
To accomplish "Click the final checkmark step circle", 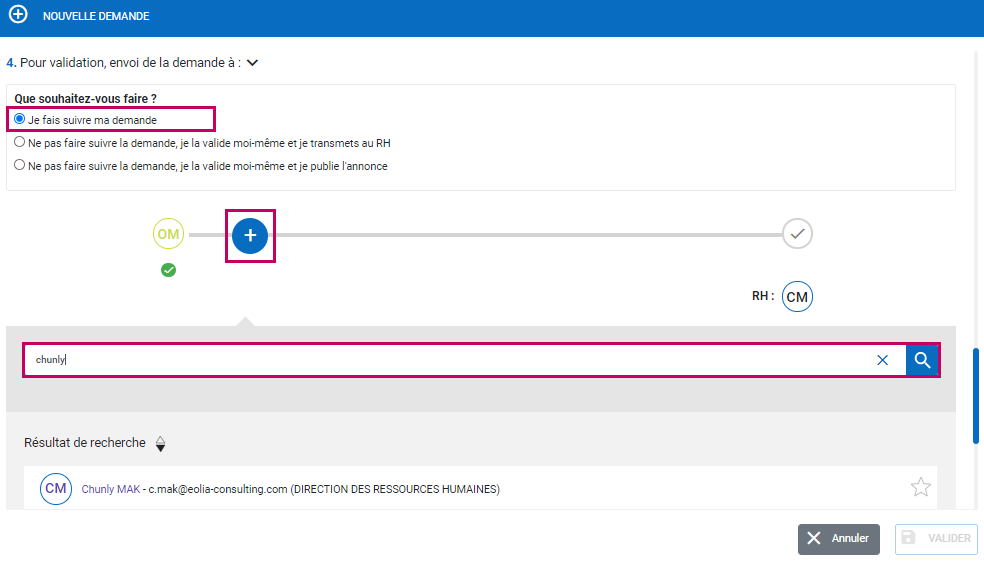I will (797, 234).
